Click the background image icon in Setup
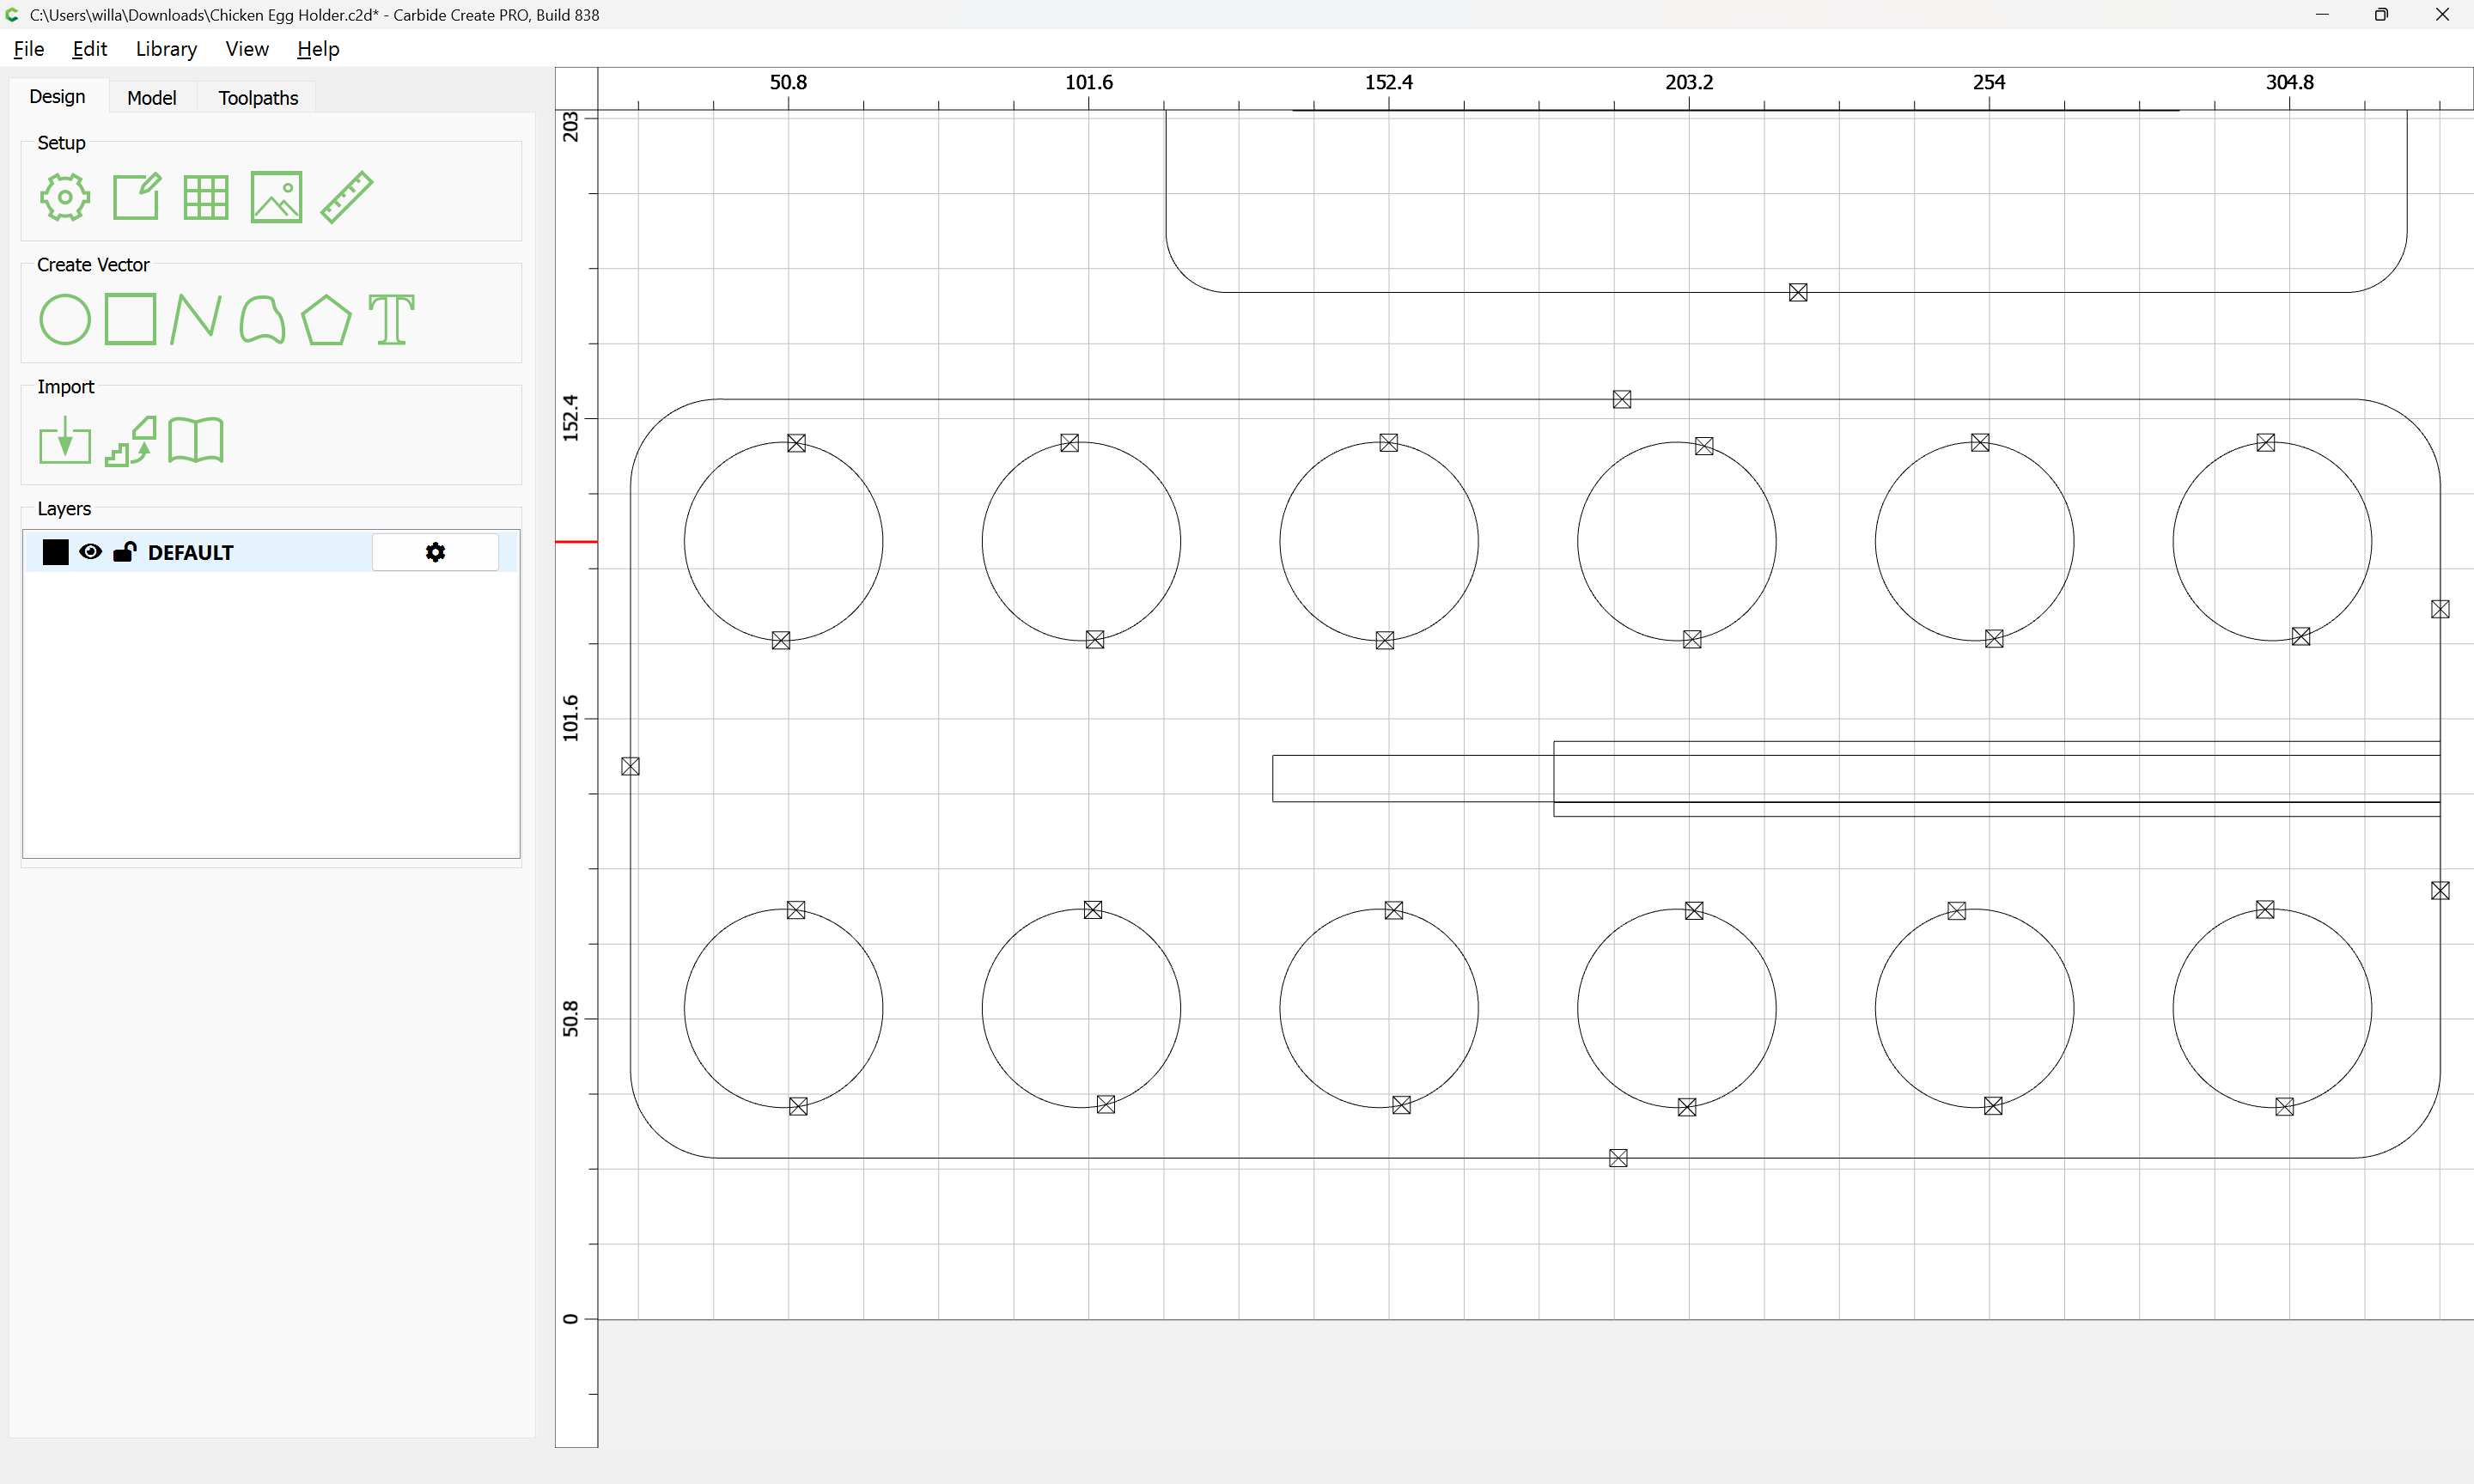Image resolution: width=2474 pixels, height=1484 pixels. [x=276, y=197]
